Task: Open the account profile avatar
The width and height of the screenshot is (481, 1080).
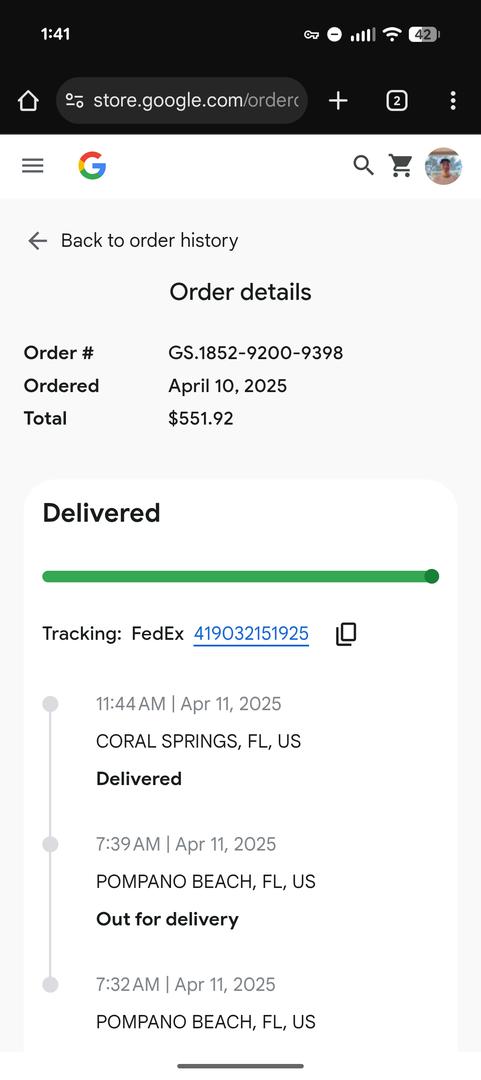Action: click(443, 166)
